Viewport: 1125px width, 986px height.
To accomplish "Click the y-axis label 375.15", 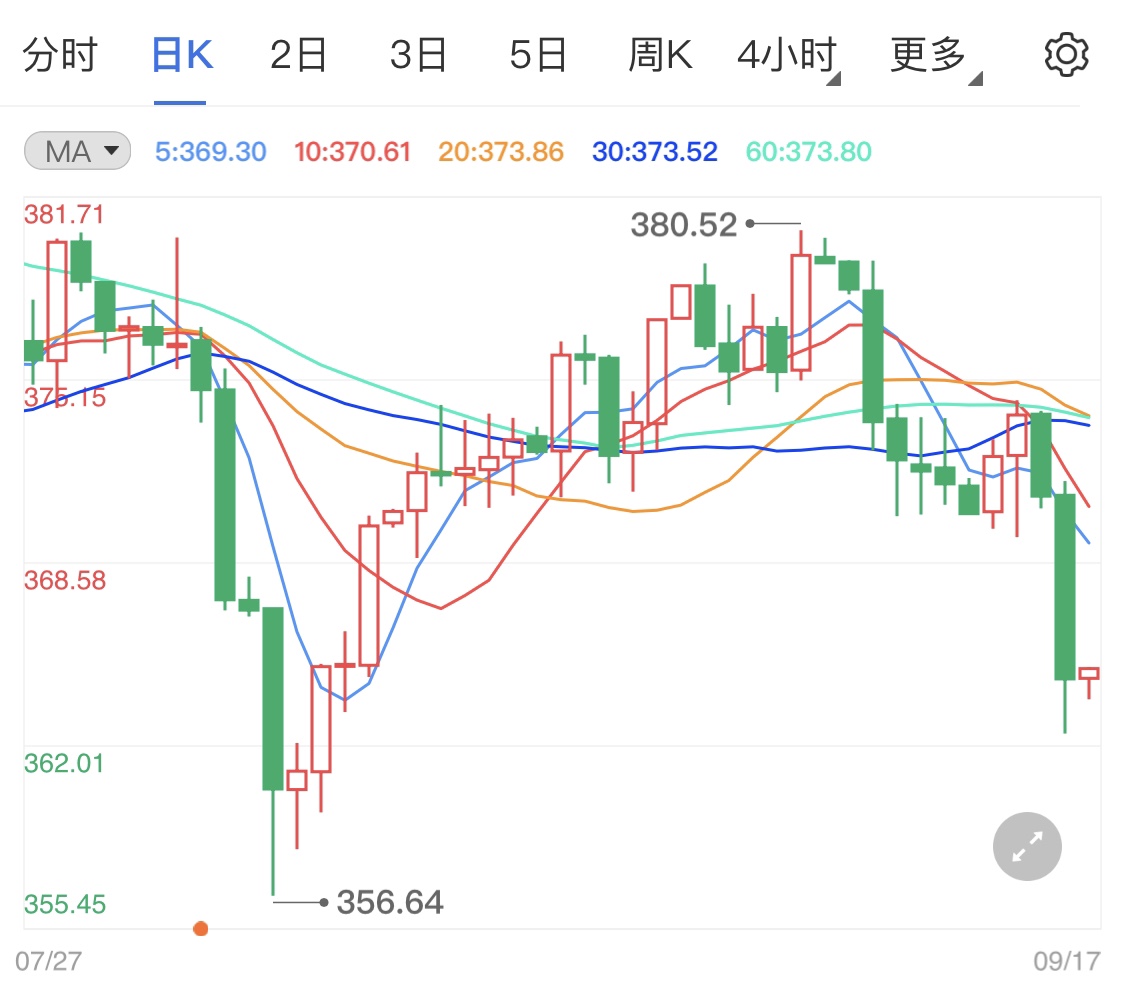I will [x=65, y=397].
